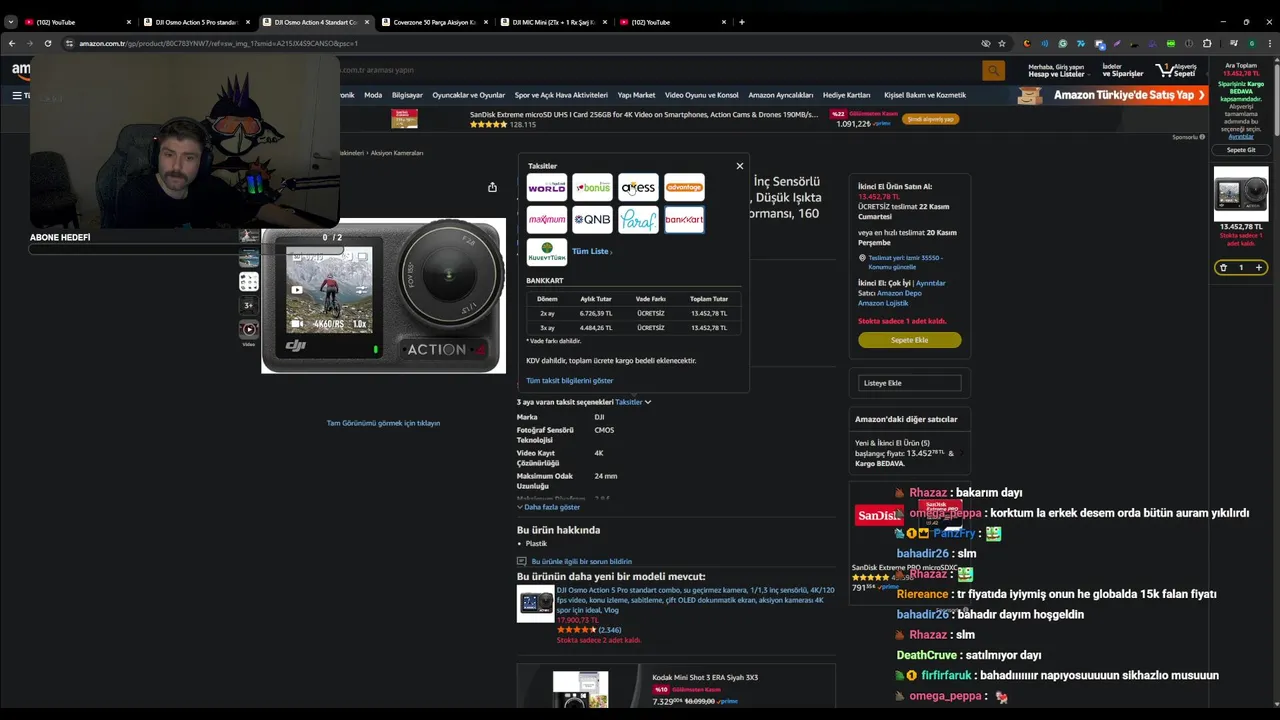Open the Tüm Liste link
The width and height of the screenshot is (1280, 720).
(x=591, y=251)
